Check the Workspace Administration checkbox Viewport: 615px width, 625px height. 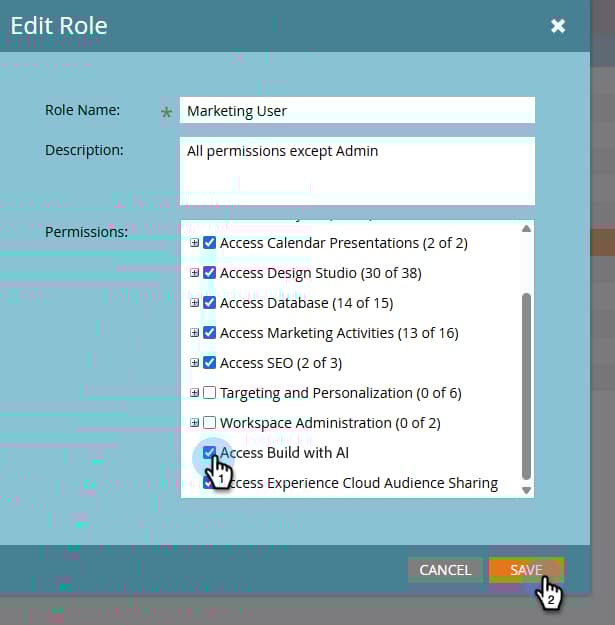point(210,423)
